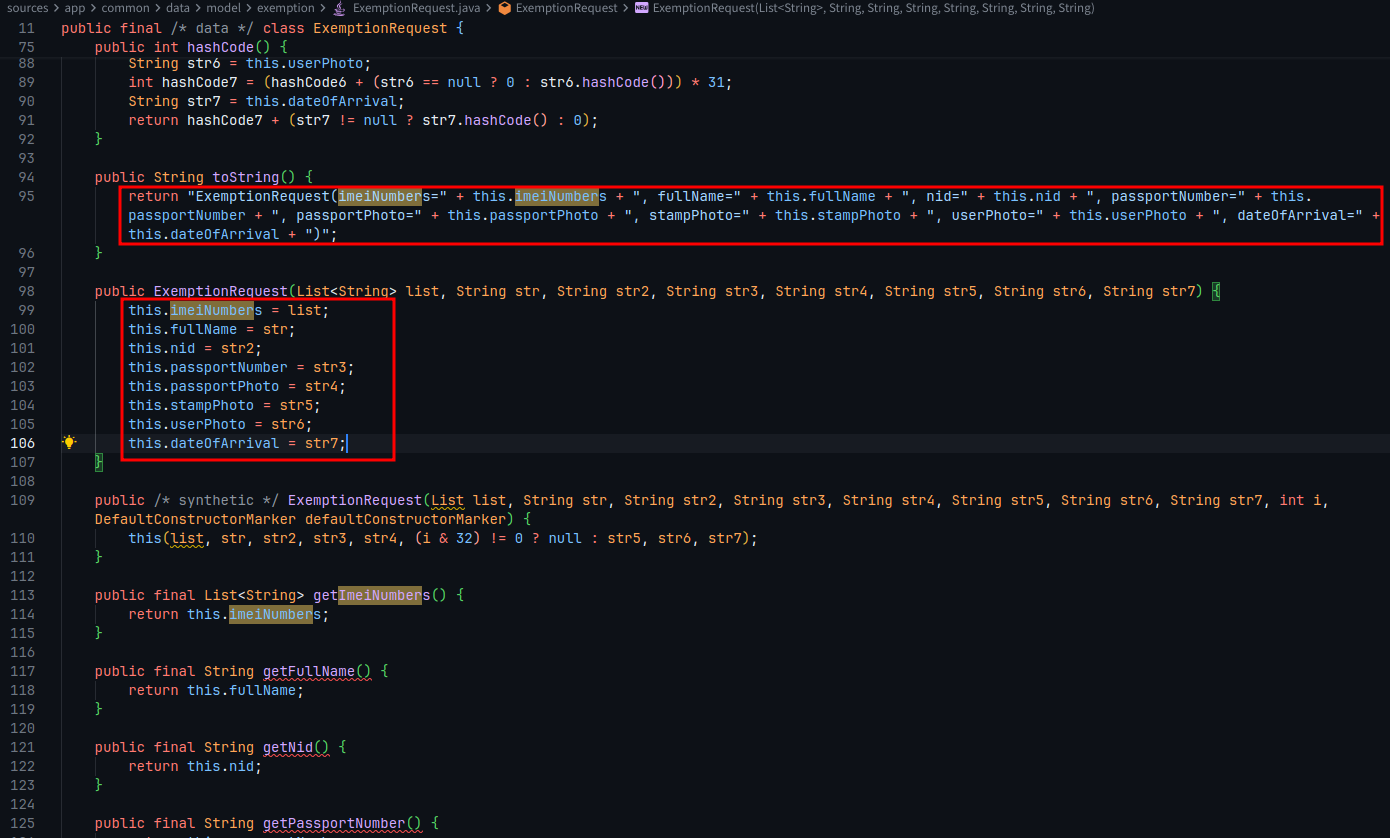Open the 'exemption' breadcrumb folder

click(x=287, y=8)
